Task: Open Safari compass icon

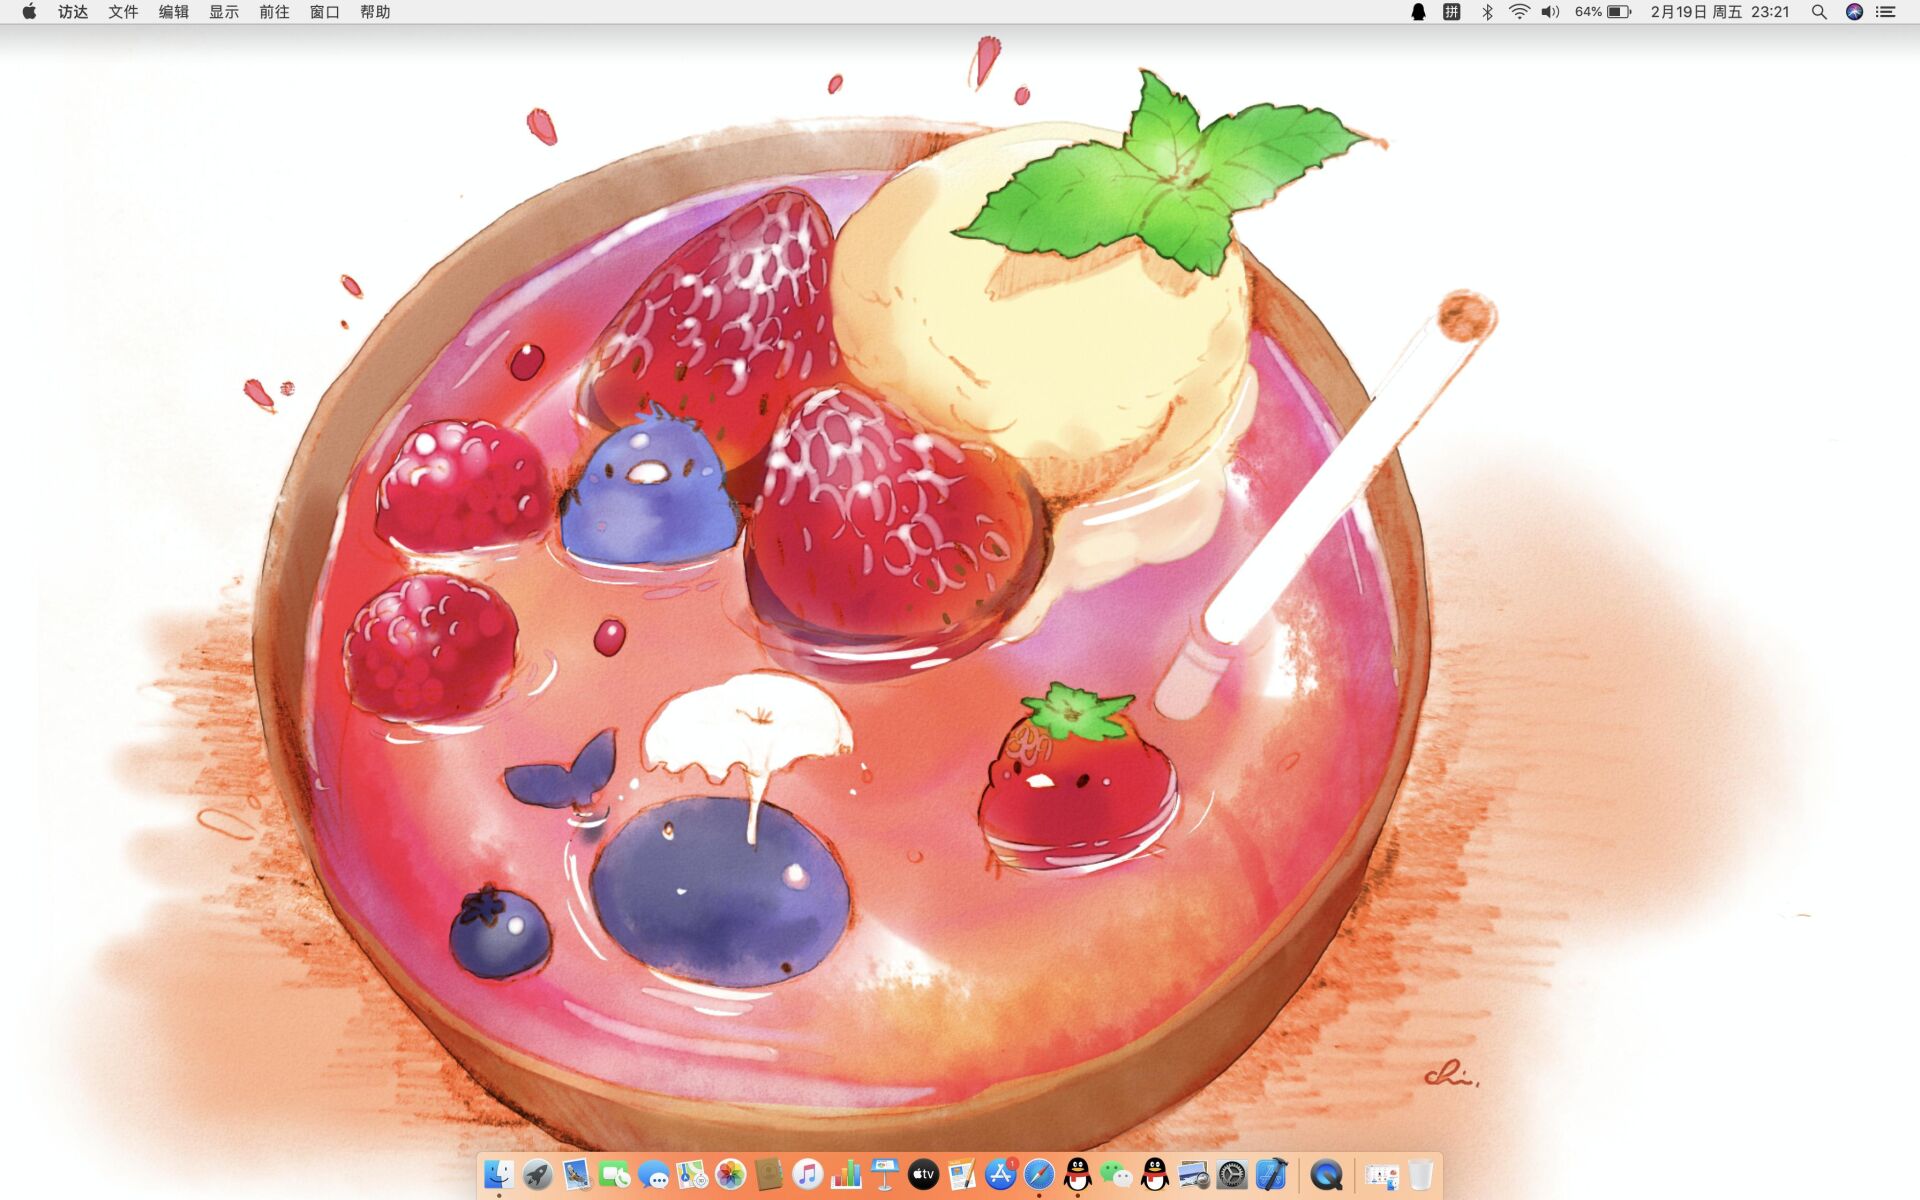Action: coord(1039,1174)
